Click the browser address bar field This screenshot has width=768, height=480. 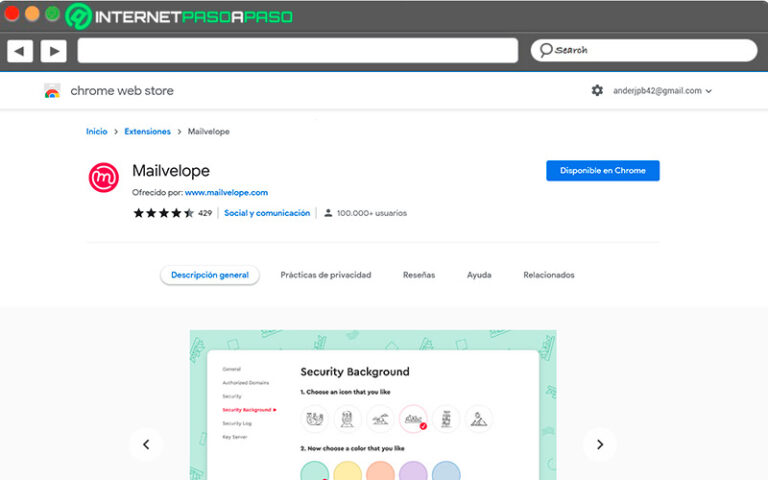(297, 50)
